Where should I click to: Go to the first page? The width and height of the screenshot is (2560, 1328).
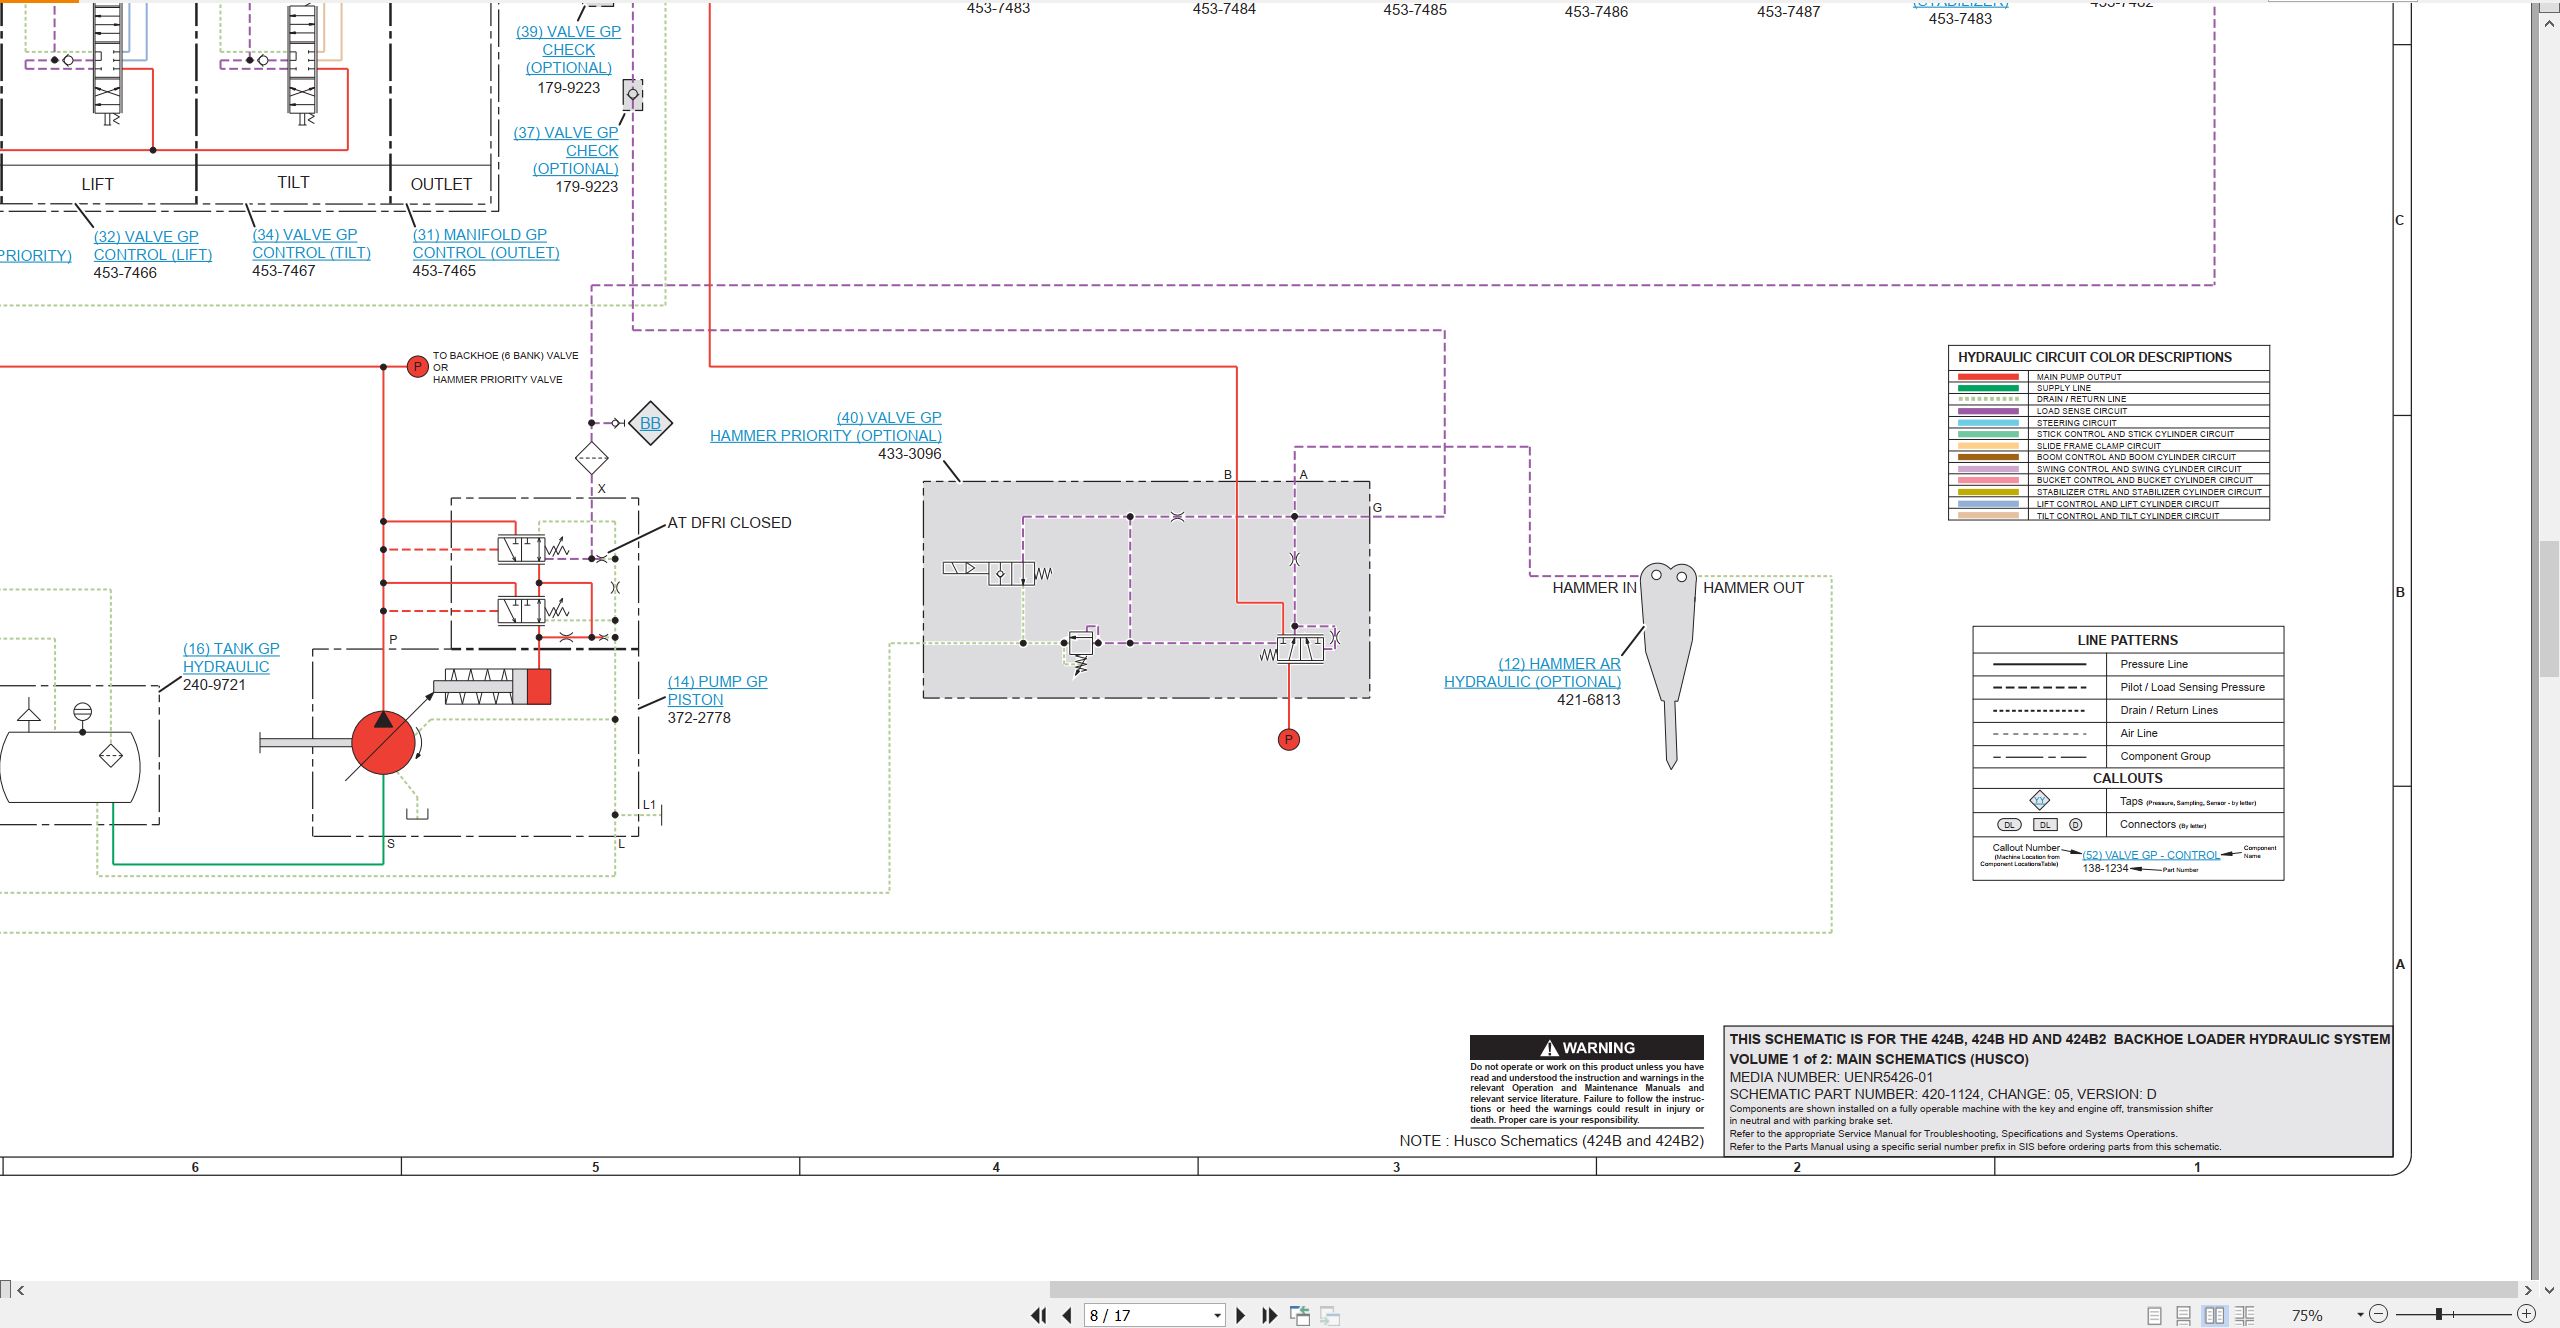(x=1039, y=1315)
